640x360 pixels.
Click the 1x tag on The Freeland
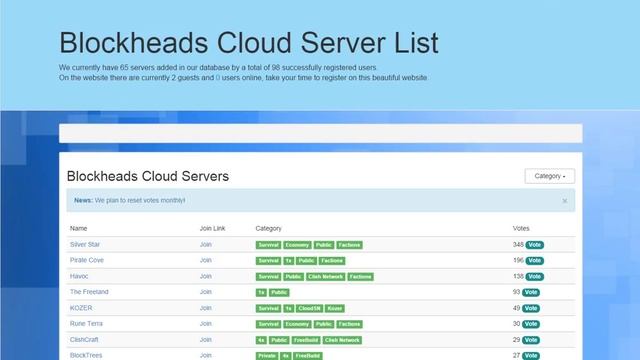(x=261, y=293)
